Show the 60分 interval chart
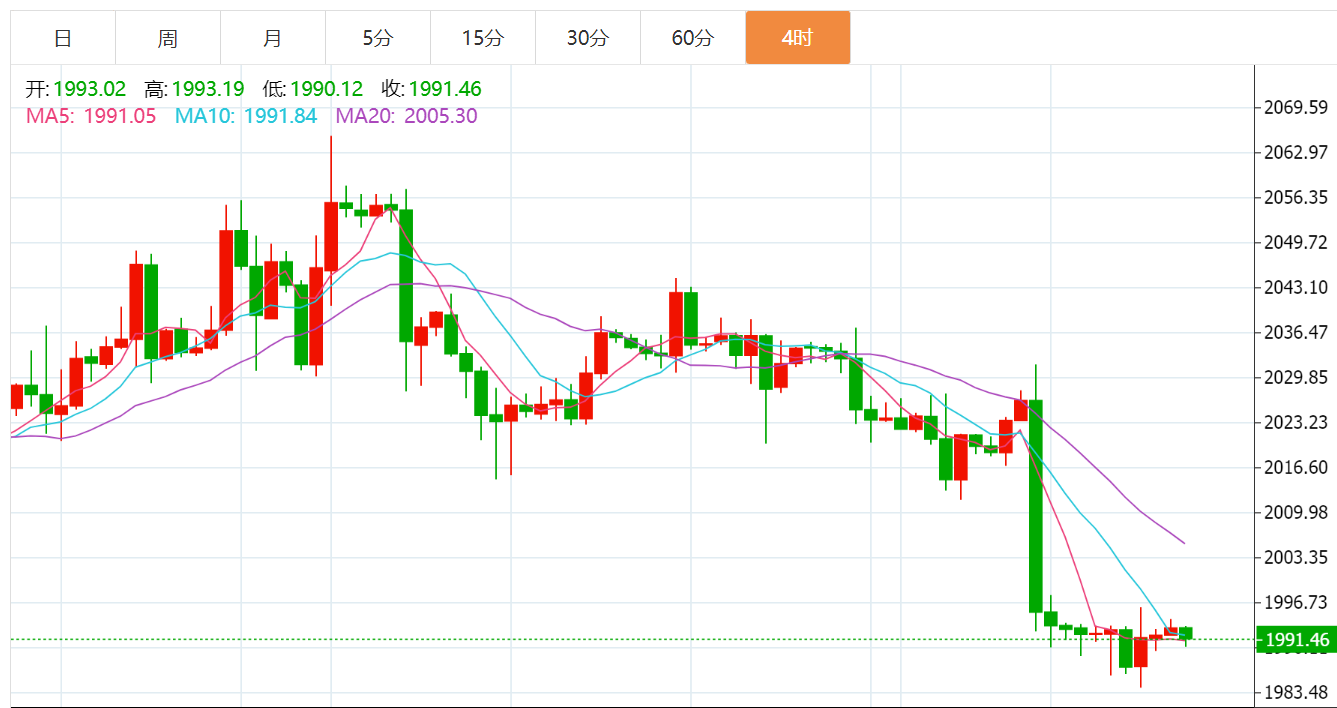 tap(693, 38)
